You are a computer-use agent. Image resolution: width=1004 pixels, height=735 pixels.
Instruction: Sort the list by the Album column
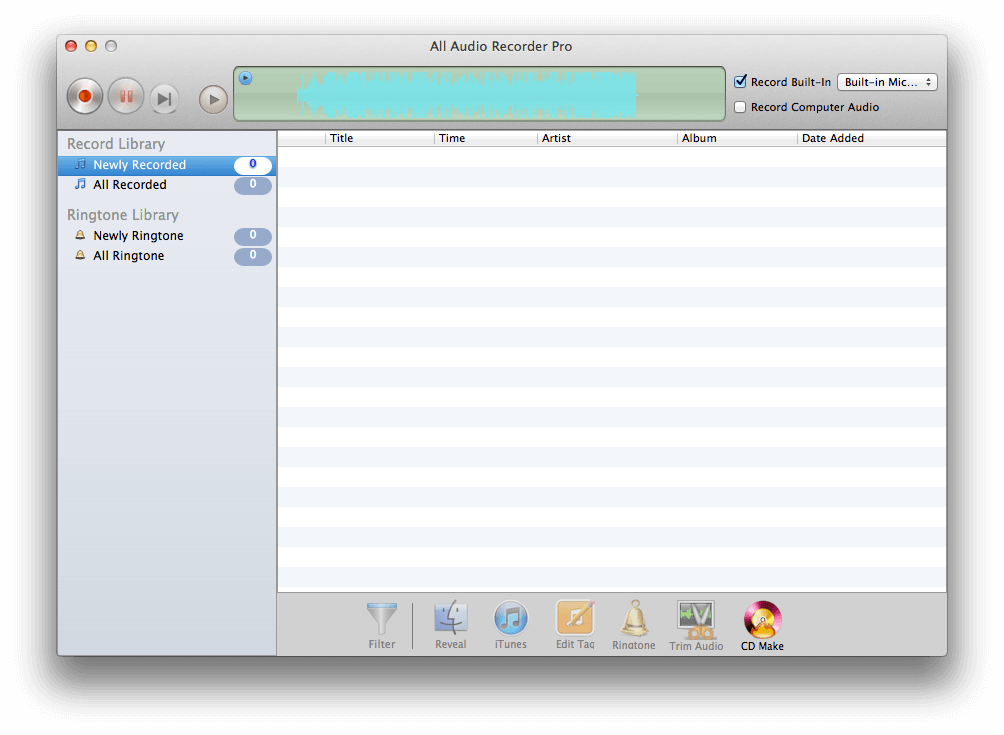click(x=737, y=138)
